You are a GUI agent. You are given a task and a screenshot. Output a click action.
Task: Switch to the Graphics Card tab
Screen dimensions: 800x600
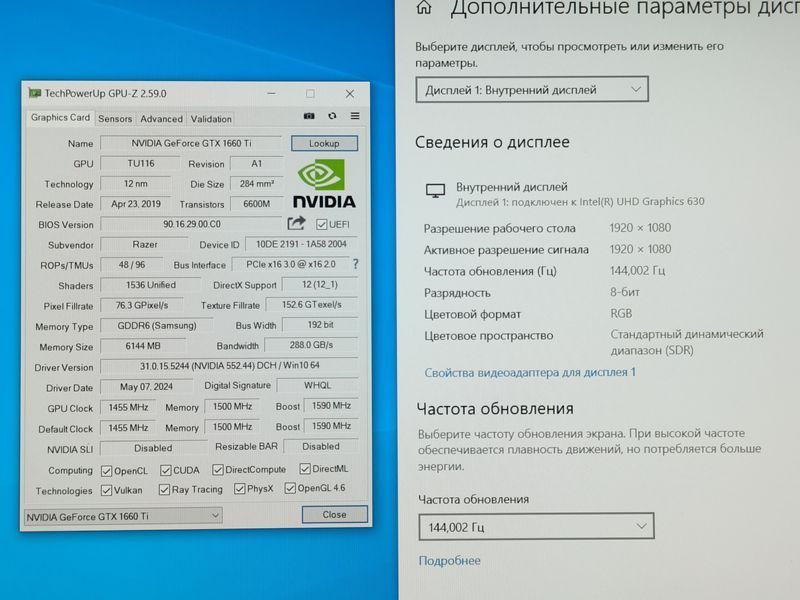click(x=60, y=117)
